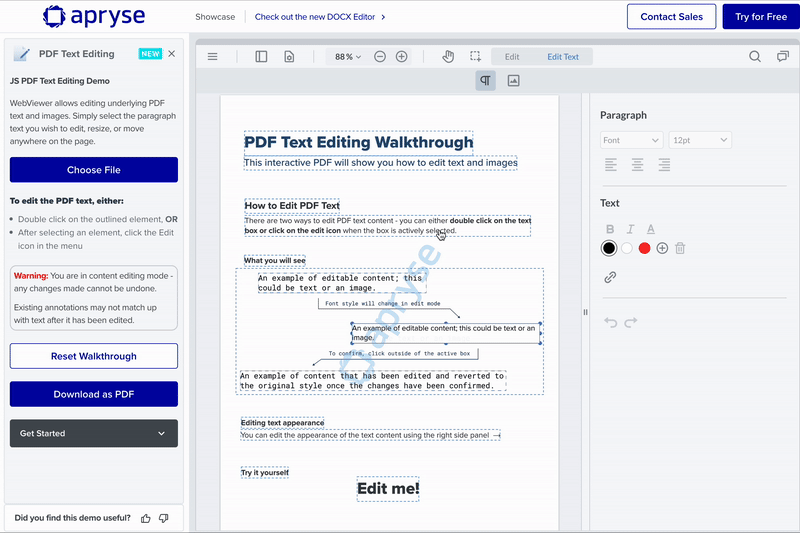Switch to the Edit Text tab
This screenshot has width=800, height=533.
tap(563, 57)
